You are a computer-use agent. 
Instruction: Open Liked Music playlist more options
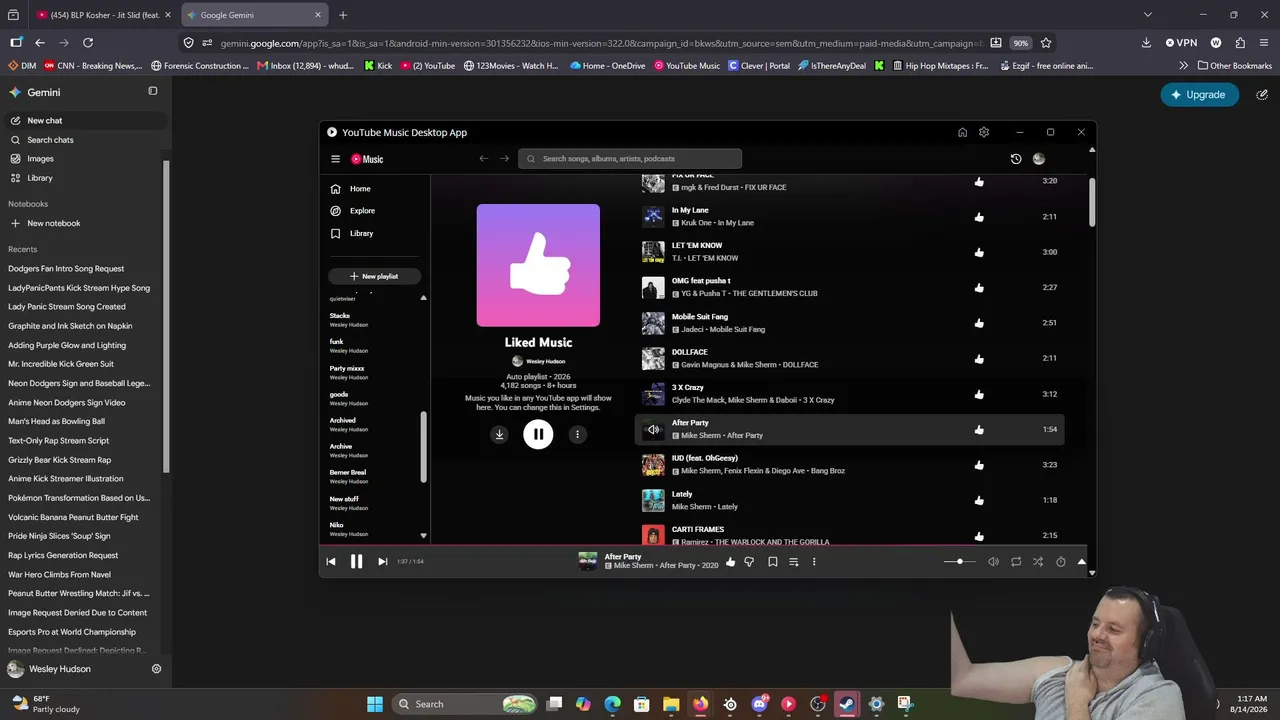(577, 434)
